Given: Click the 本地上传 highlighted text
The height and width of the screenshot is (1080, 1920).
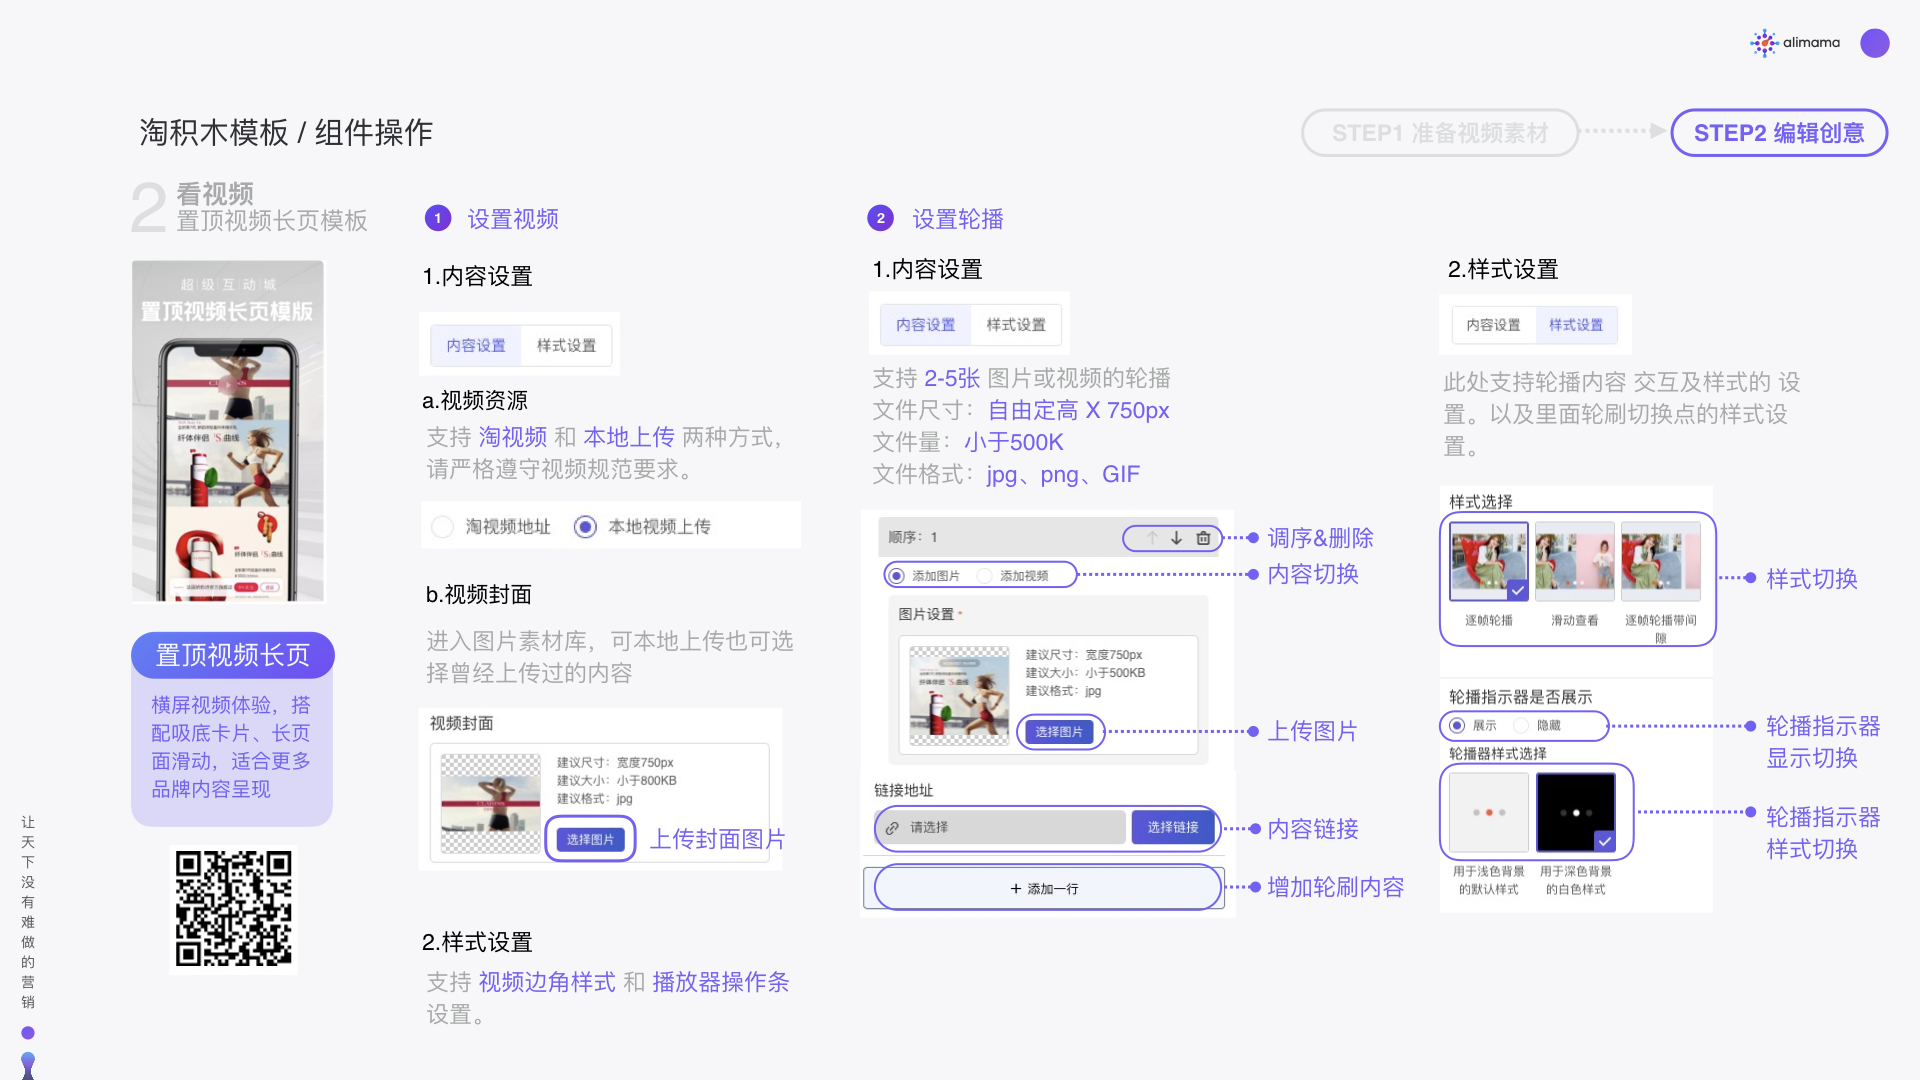Looking at the screenshot, I should point(629,437).
